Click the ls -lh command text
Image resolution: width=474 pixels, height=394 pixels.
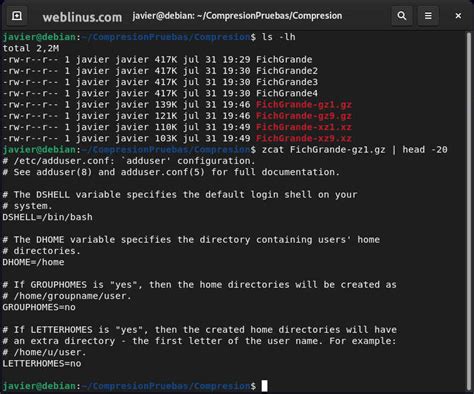pyautogui.click(x=278, y=37)
